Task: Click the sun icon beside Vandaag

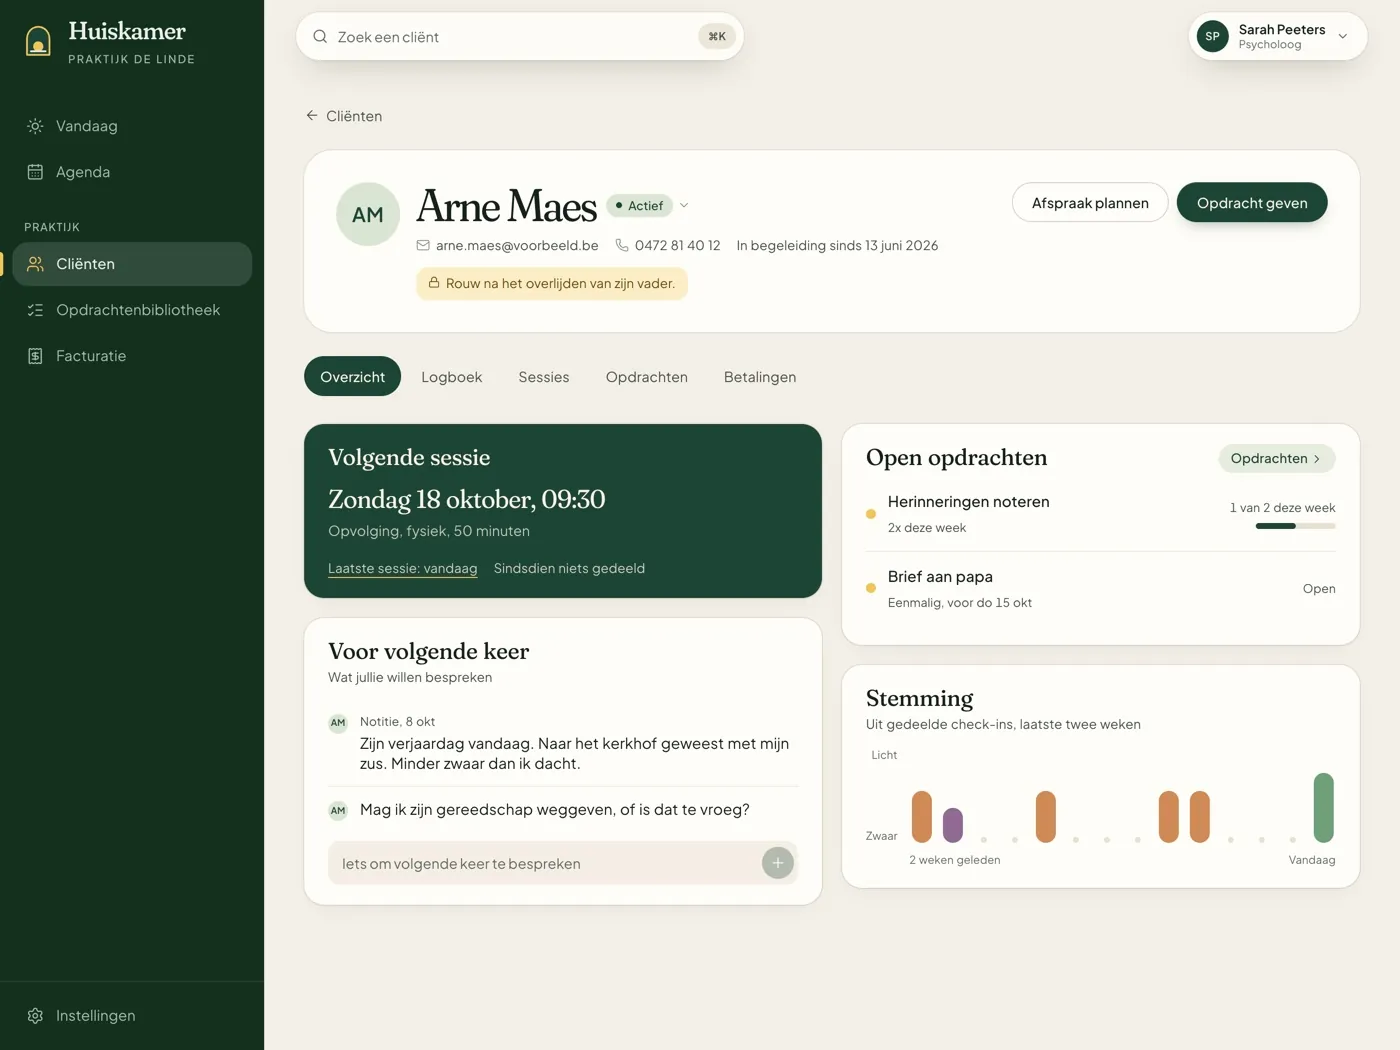Action: click(35, 126)
